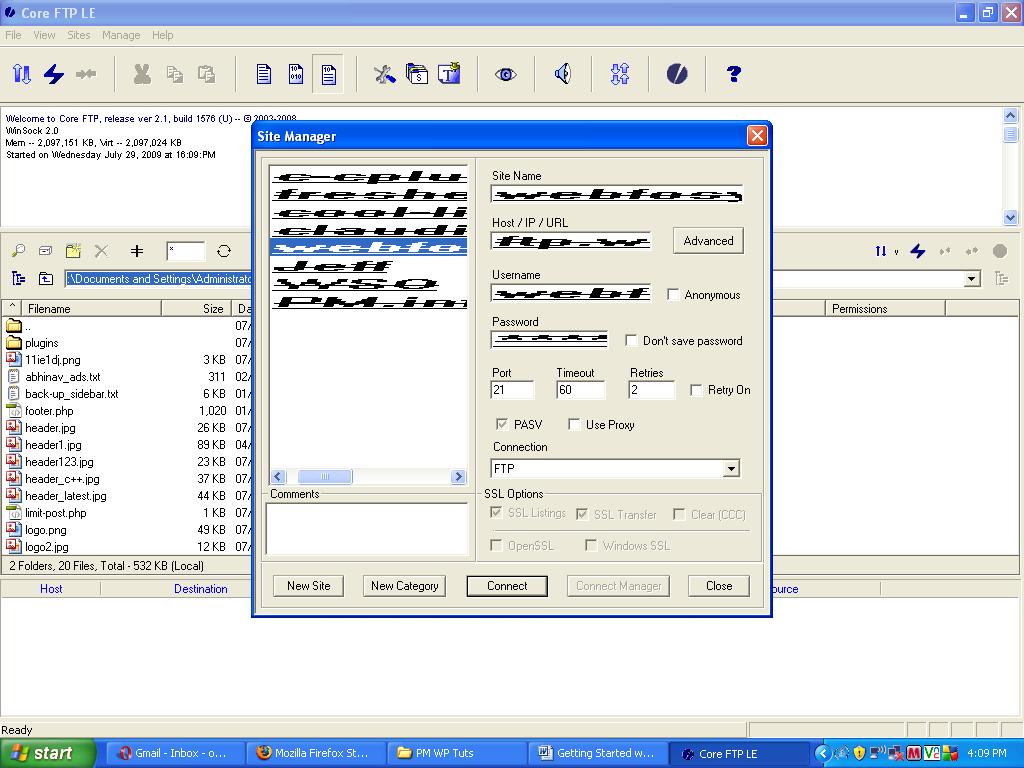
Task: Click local panel new folder icon
Action: point(73,251)
